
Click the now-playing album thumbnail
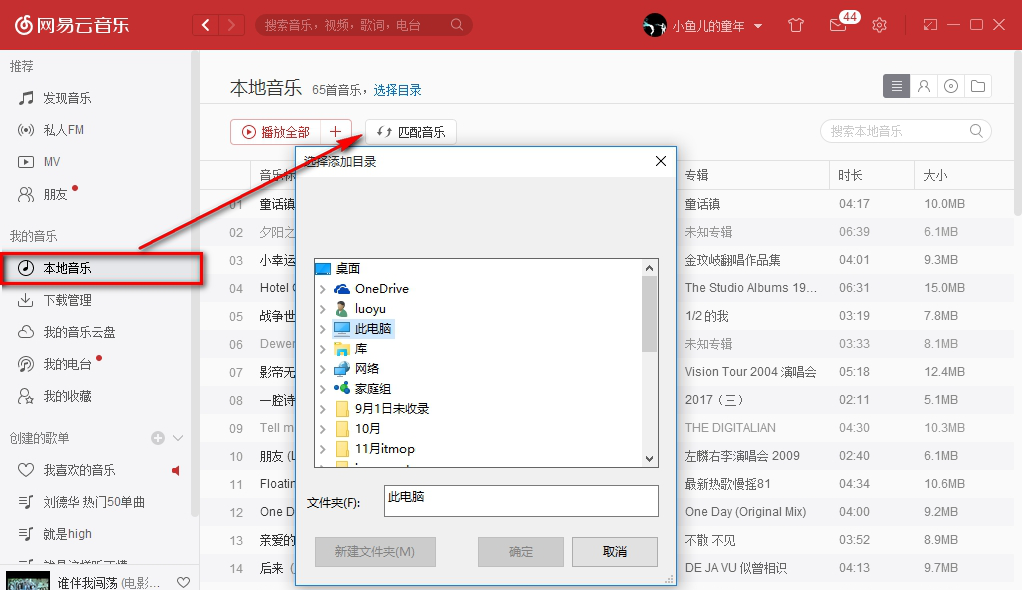[x=28, y=580]
